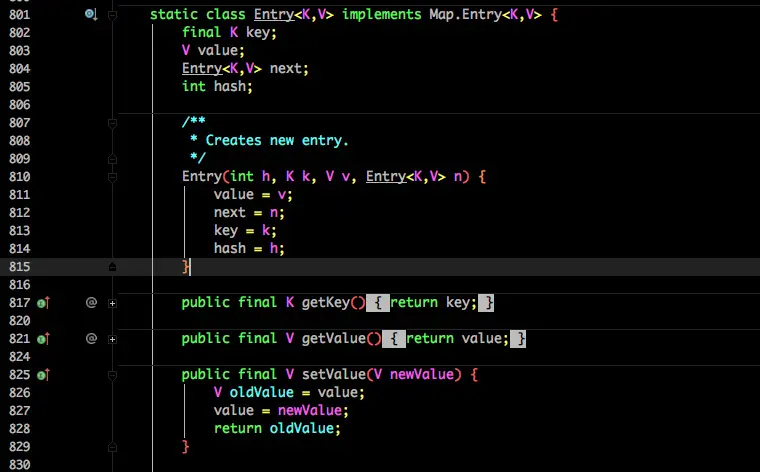Screen dimensions: 760x472
Task: Click the collapsed opening brace placeholder after getKey()
Action: pyautogui.click(x=378, y=303)
